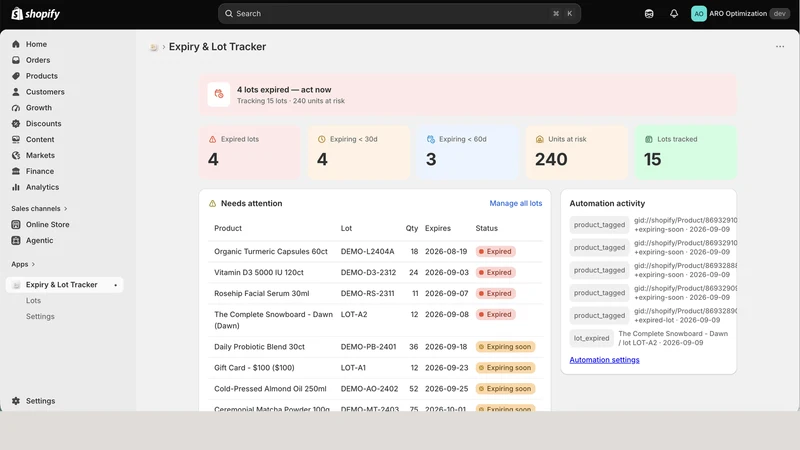Image resolution: width=800 pixels, height=450 pixels.
Task: Click the Analytics bar chart icon
Action: (x=16, y=187)
